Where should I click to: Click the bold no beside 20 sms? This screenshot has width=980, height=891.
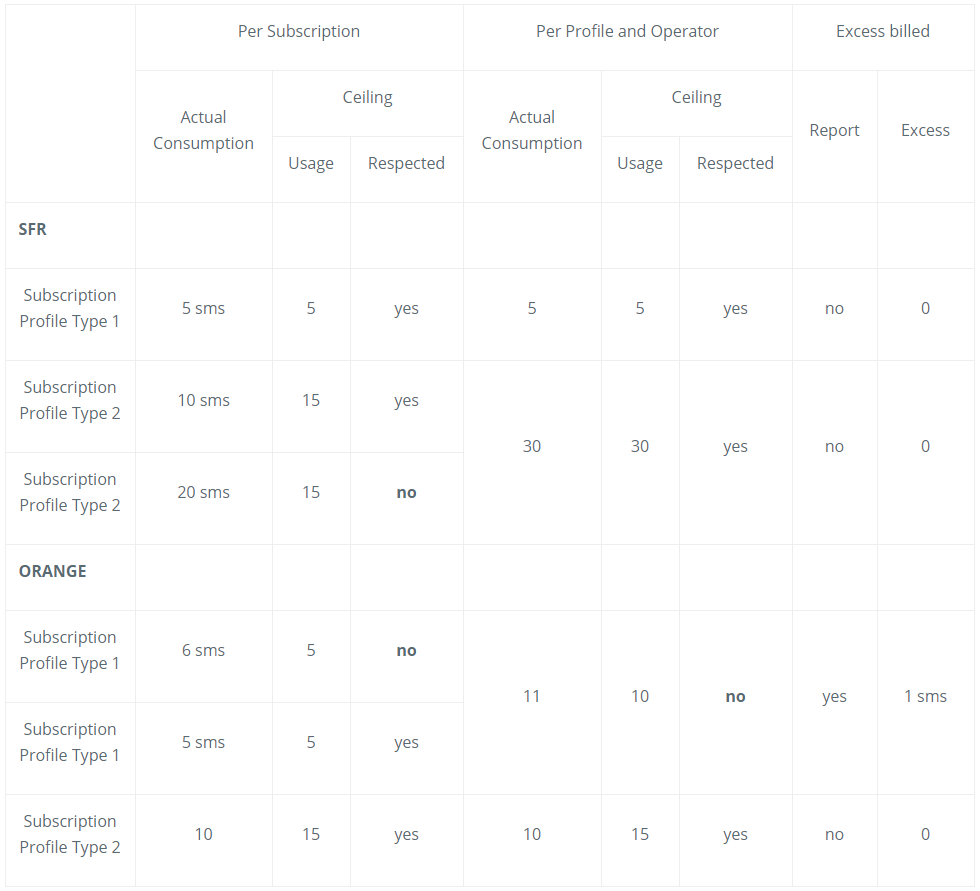coord(406,492)
